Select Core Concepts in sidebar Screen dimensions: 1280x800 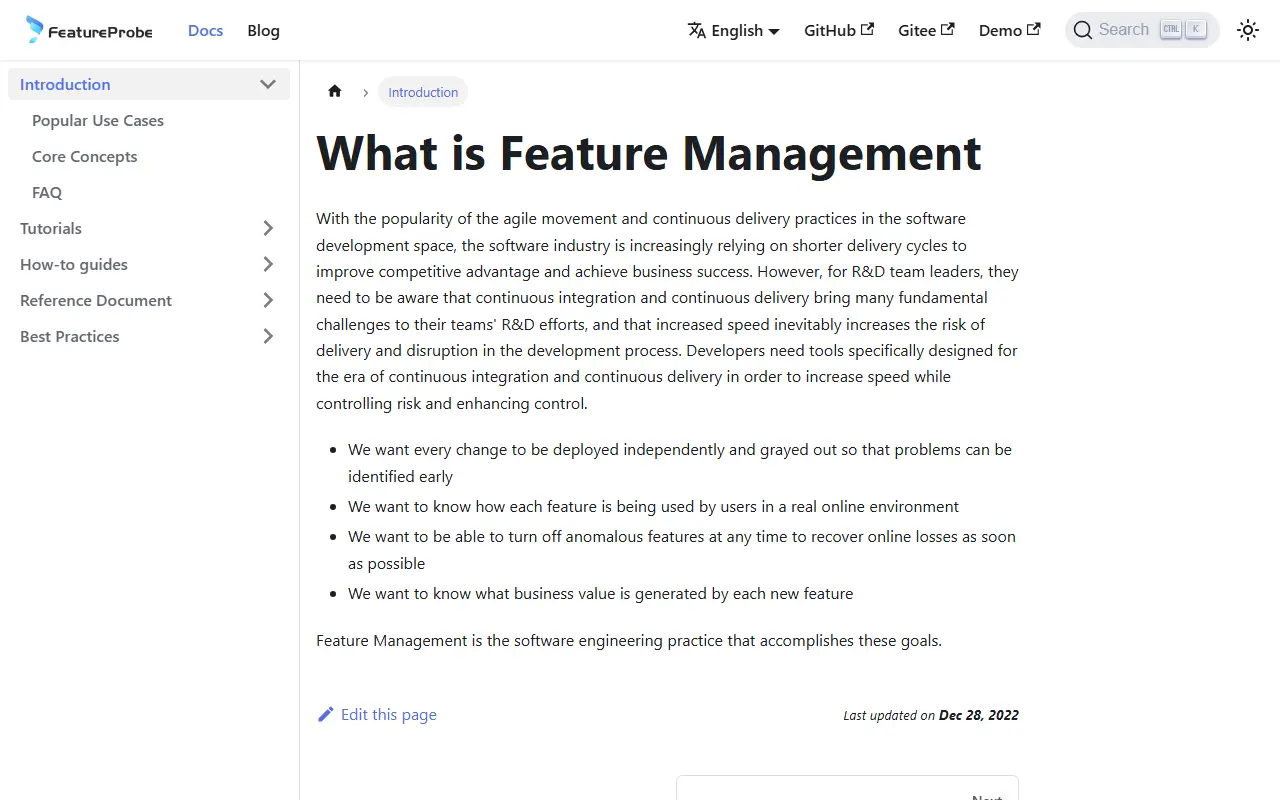(x=85, y=156)
